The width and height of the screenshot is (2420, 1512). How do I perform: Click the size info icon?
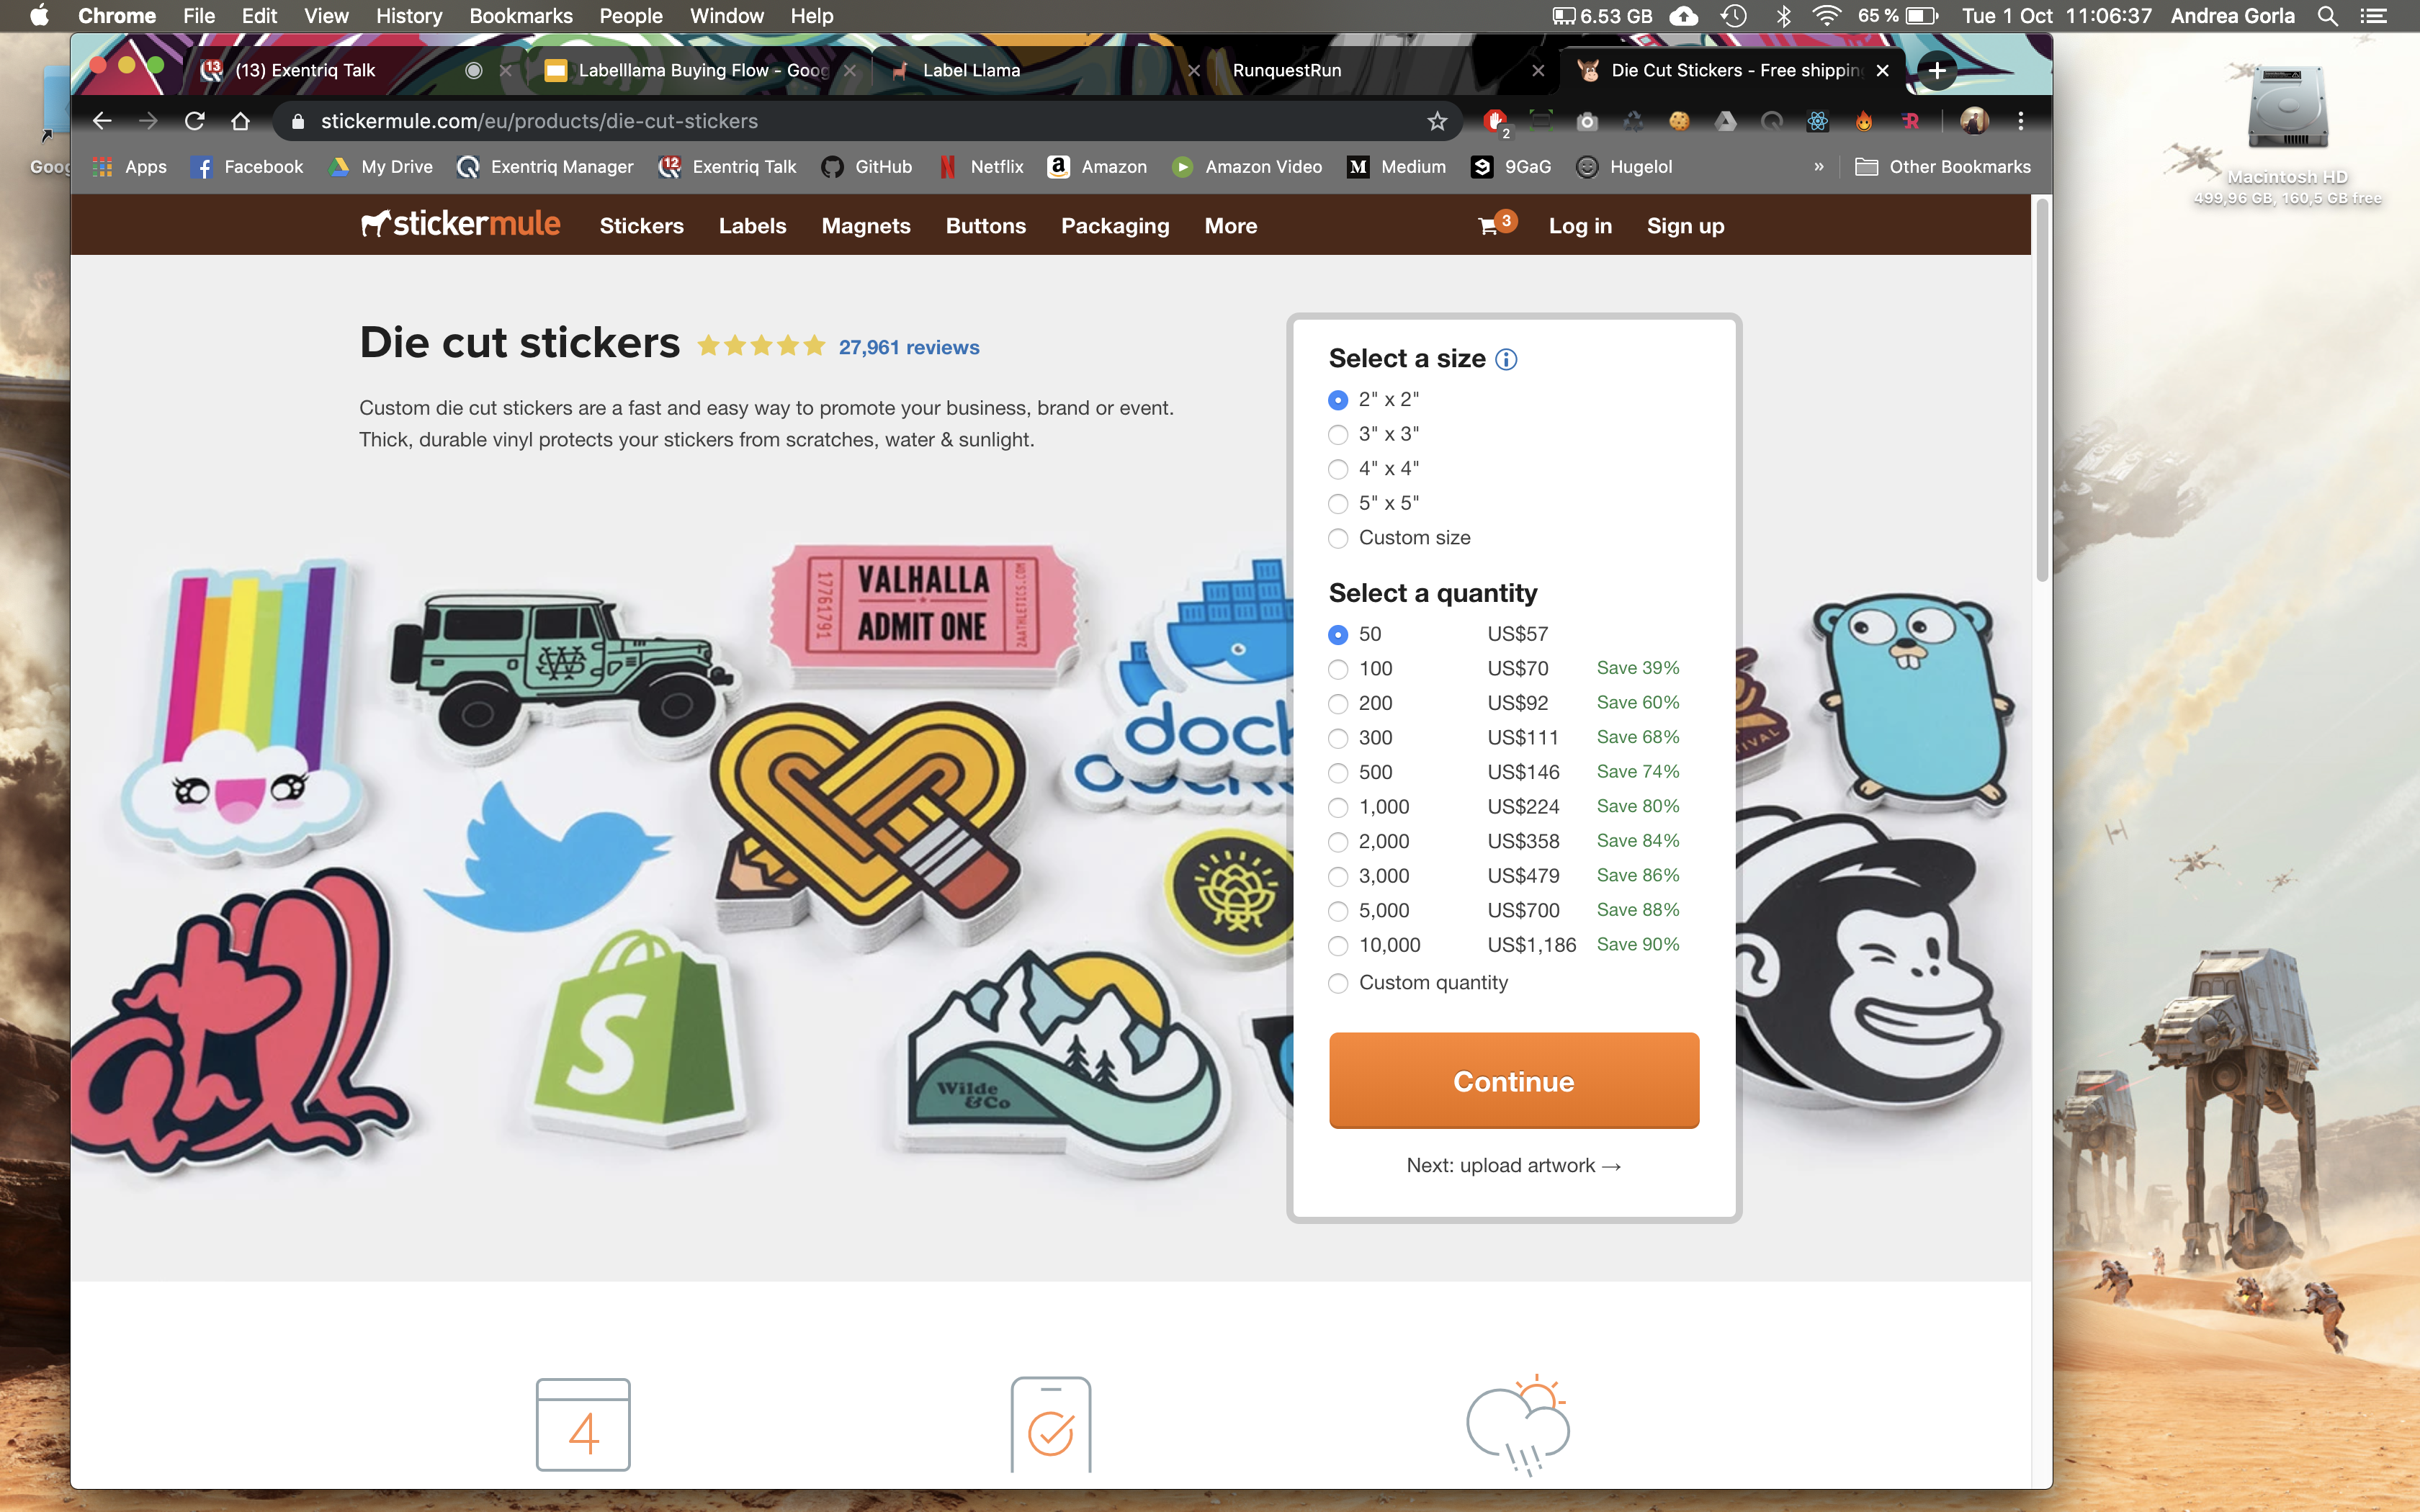pos(1506,359)
